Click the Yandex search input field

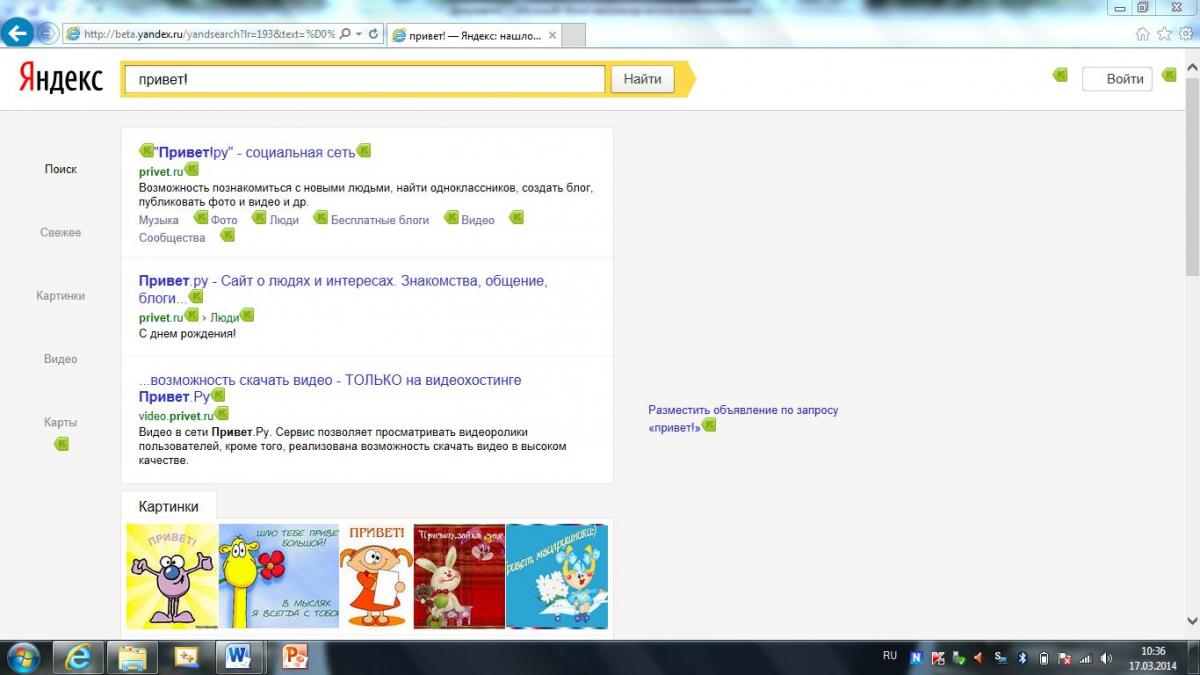pyautogui.click(x=364, y=79)
